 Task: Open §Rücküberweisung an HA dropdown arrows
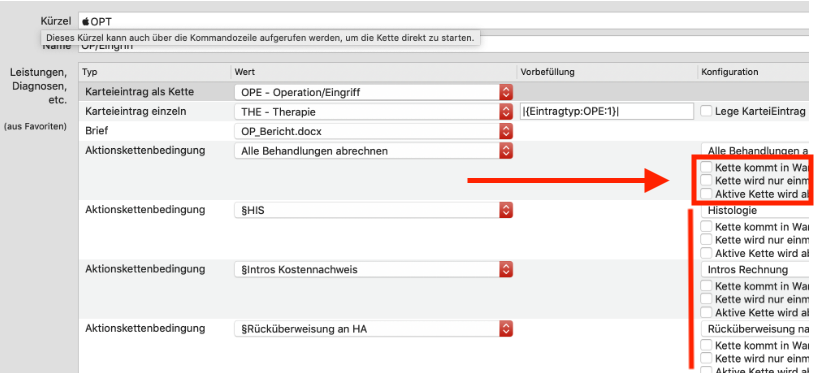pos(506,328)
